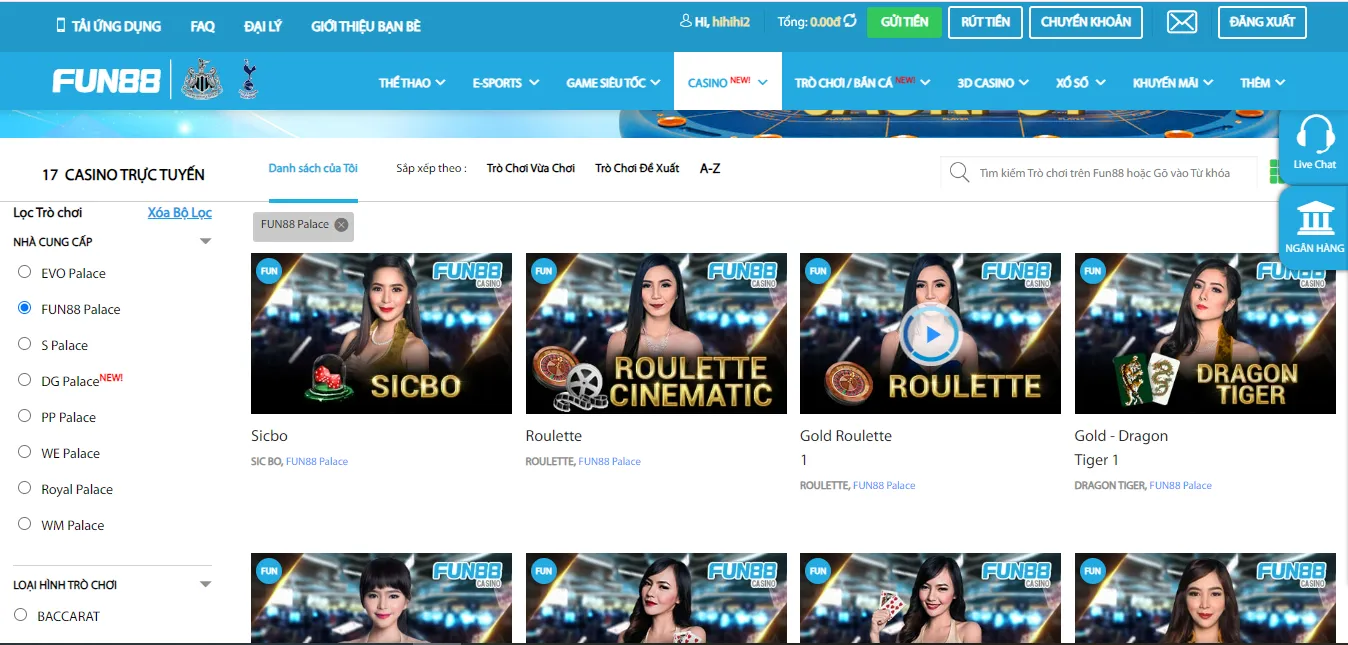
Task: Select BACCARAT game type filter
Action: pos(21,615)
